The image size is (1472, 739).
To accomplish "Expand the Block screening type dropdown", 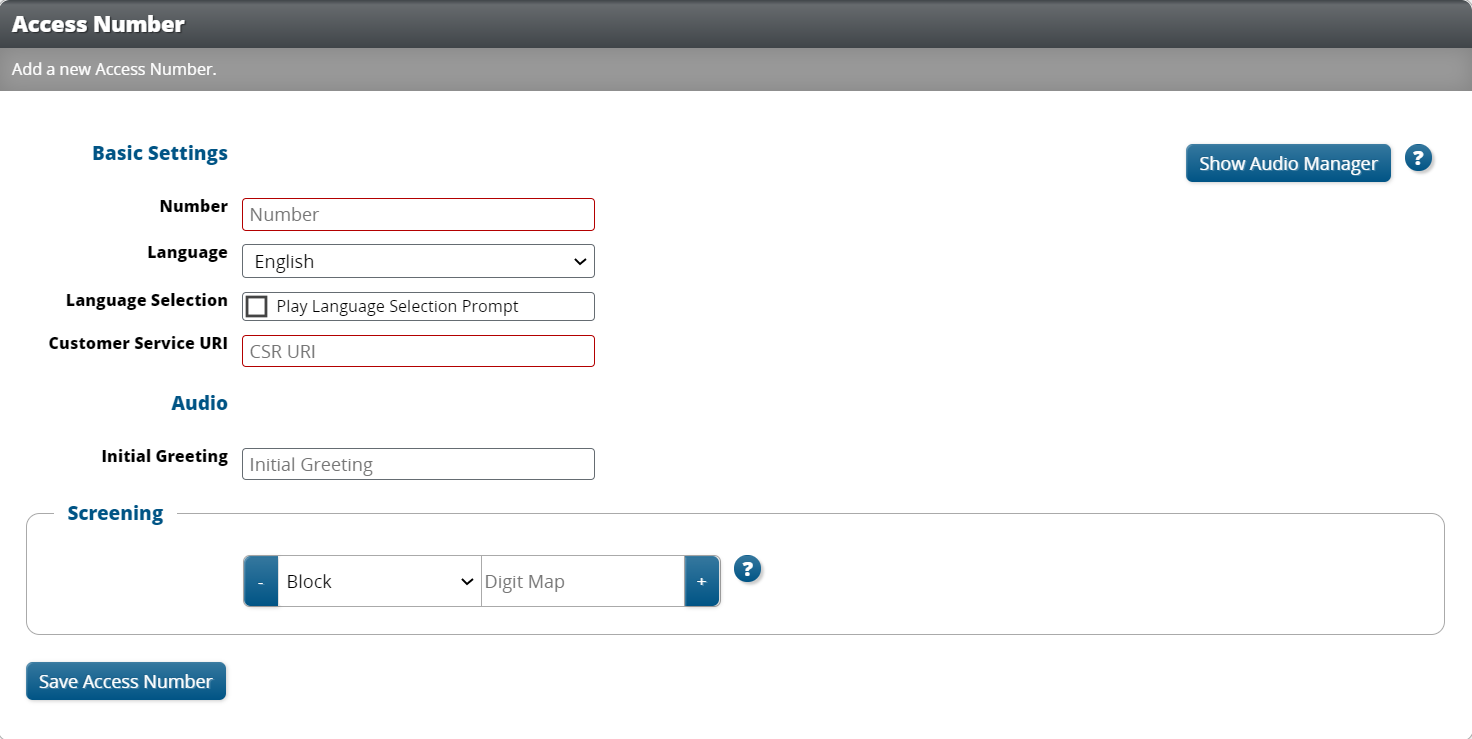I will pos(379,581).
